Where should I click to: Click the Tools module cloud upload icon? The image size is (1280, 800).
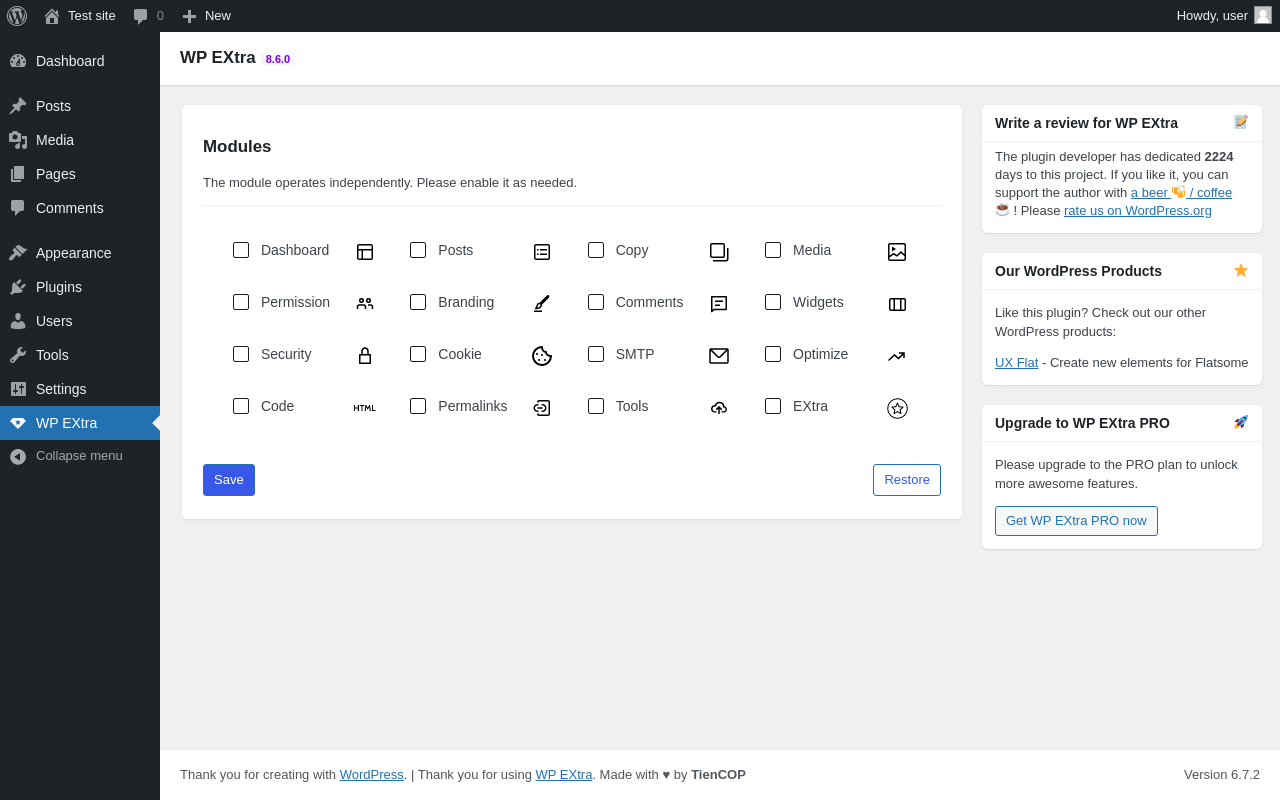(719, 408)
